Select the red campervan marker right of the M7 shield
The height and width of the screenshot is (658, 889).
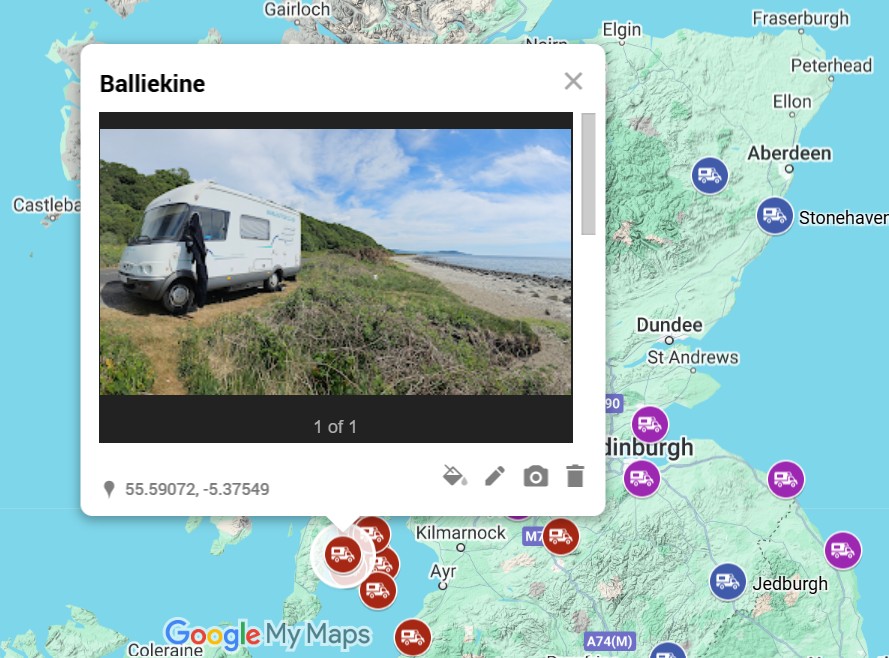pyautogui.click(x=561, y=536)
